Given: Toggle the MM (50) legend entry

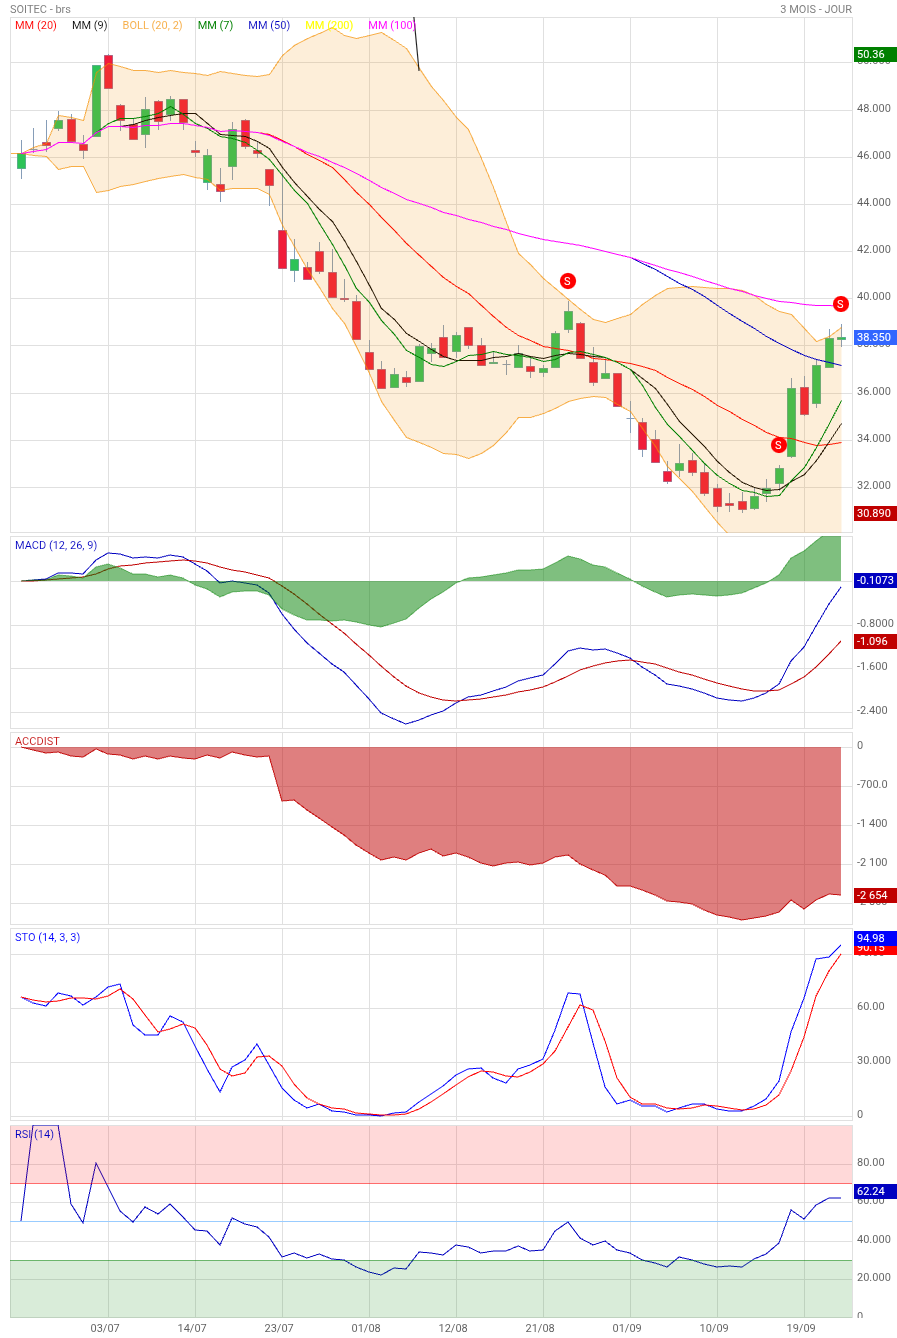Looking at the screenshot, I should coord(269,25).
